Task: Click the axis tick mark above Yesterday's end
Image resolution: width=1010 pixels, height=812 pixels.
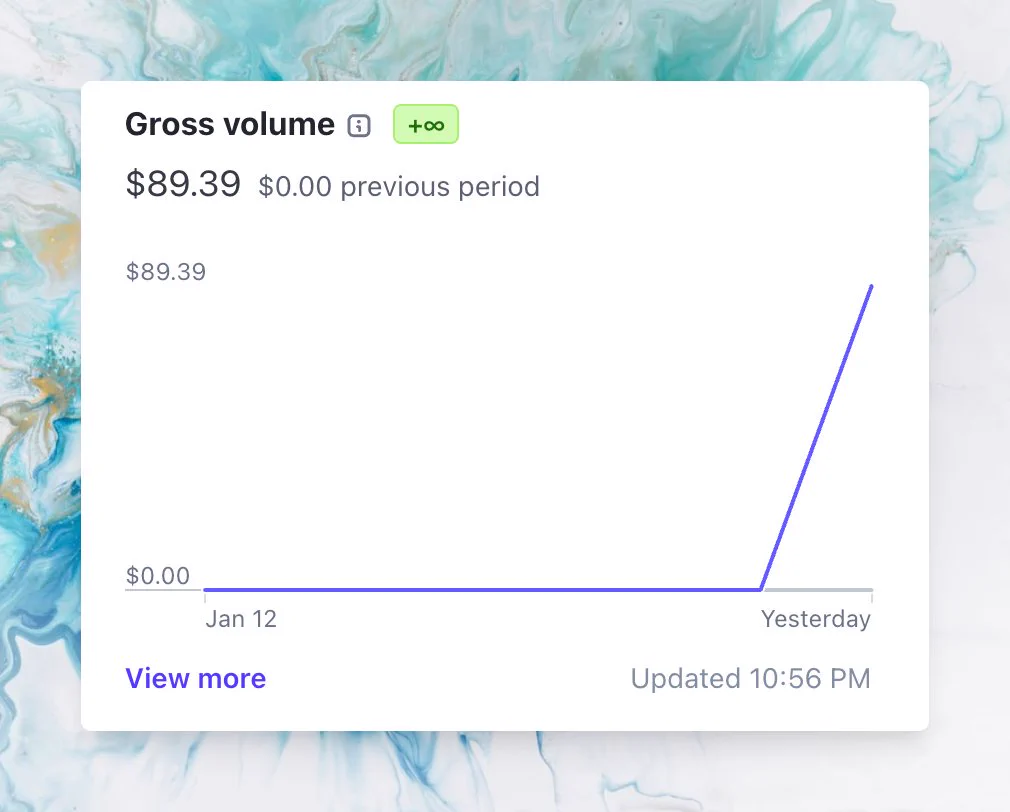Action: click(872, 598)
